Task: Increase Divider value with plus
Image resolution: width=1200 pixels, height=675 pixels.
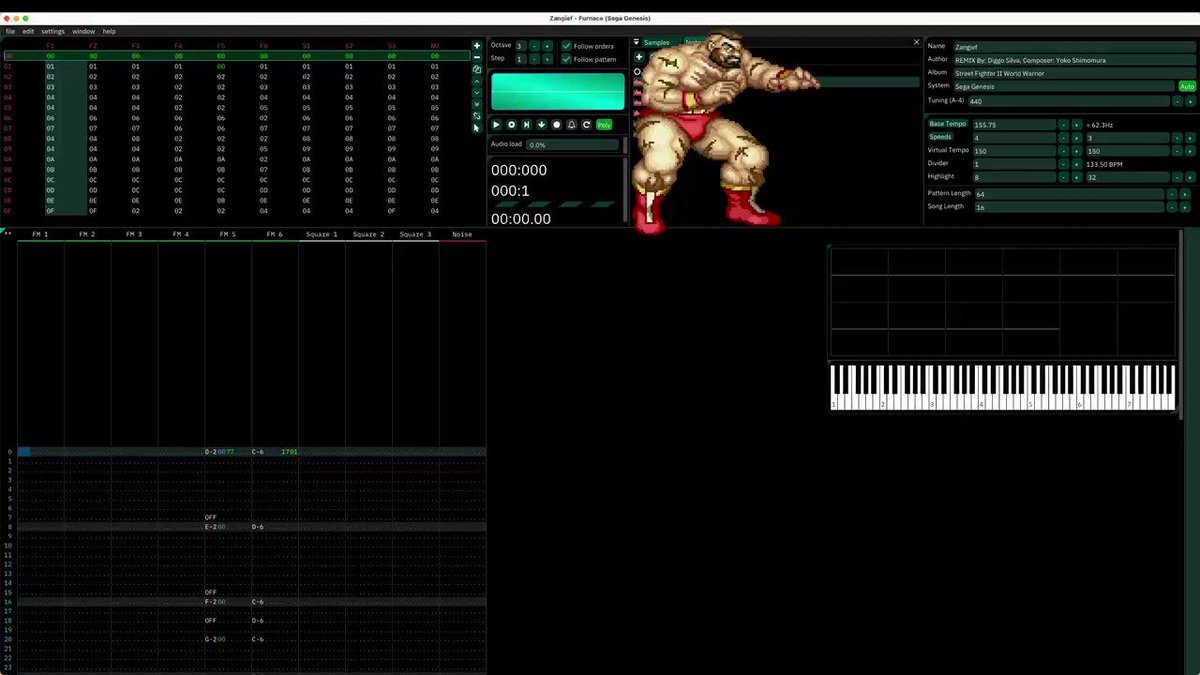Action: pos(1076,163)
